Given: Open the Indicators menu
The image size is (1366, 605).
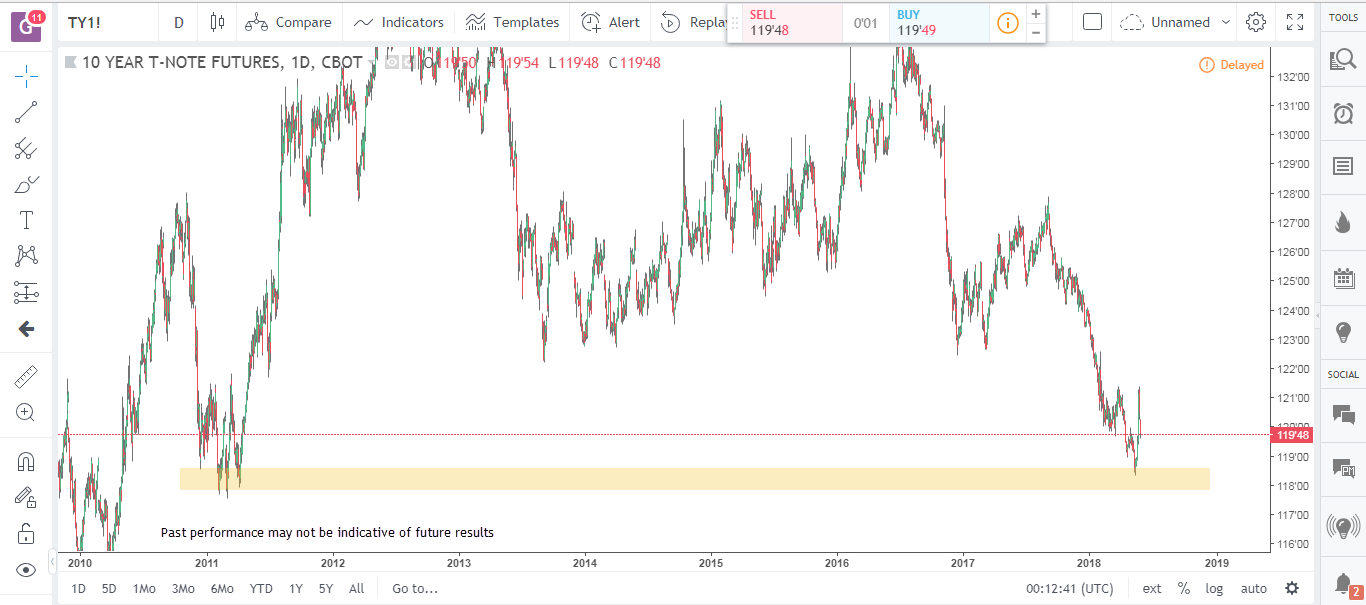Looking at the screenshot, I should 399,22.
